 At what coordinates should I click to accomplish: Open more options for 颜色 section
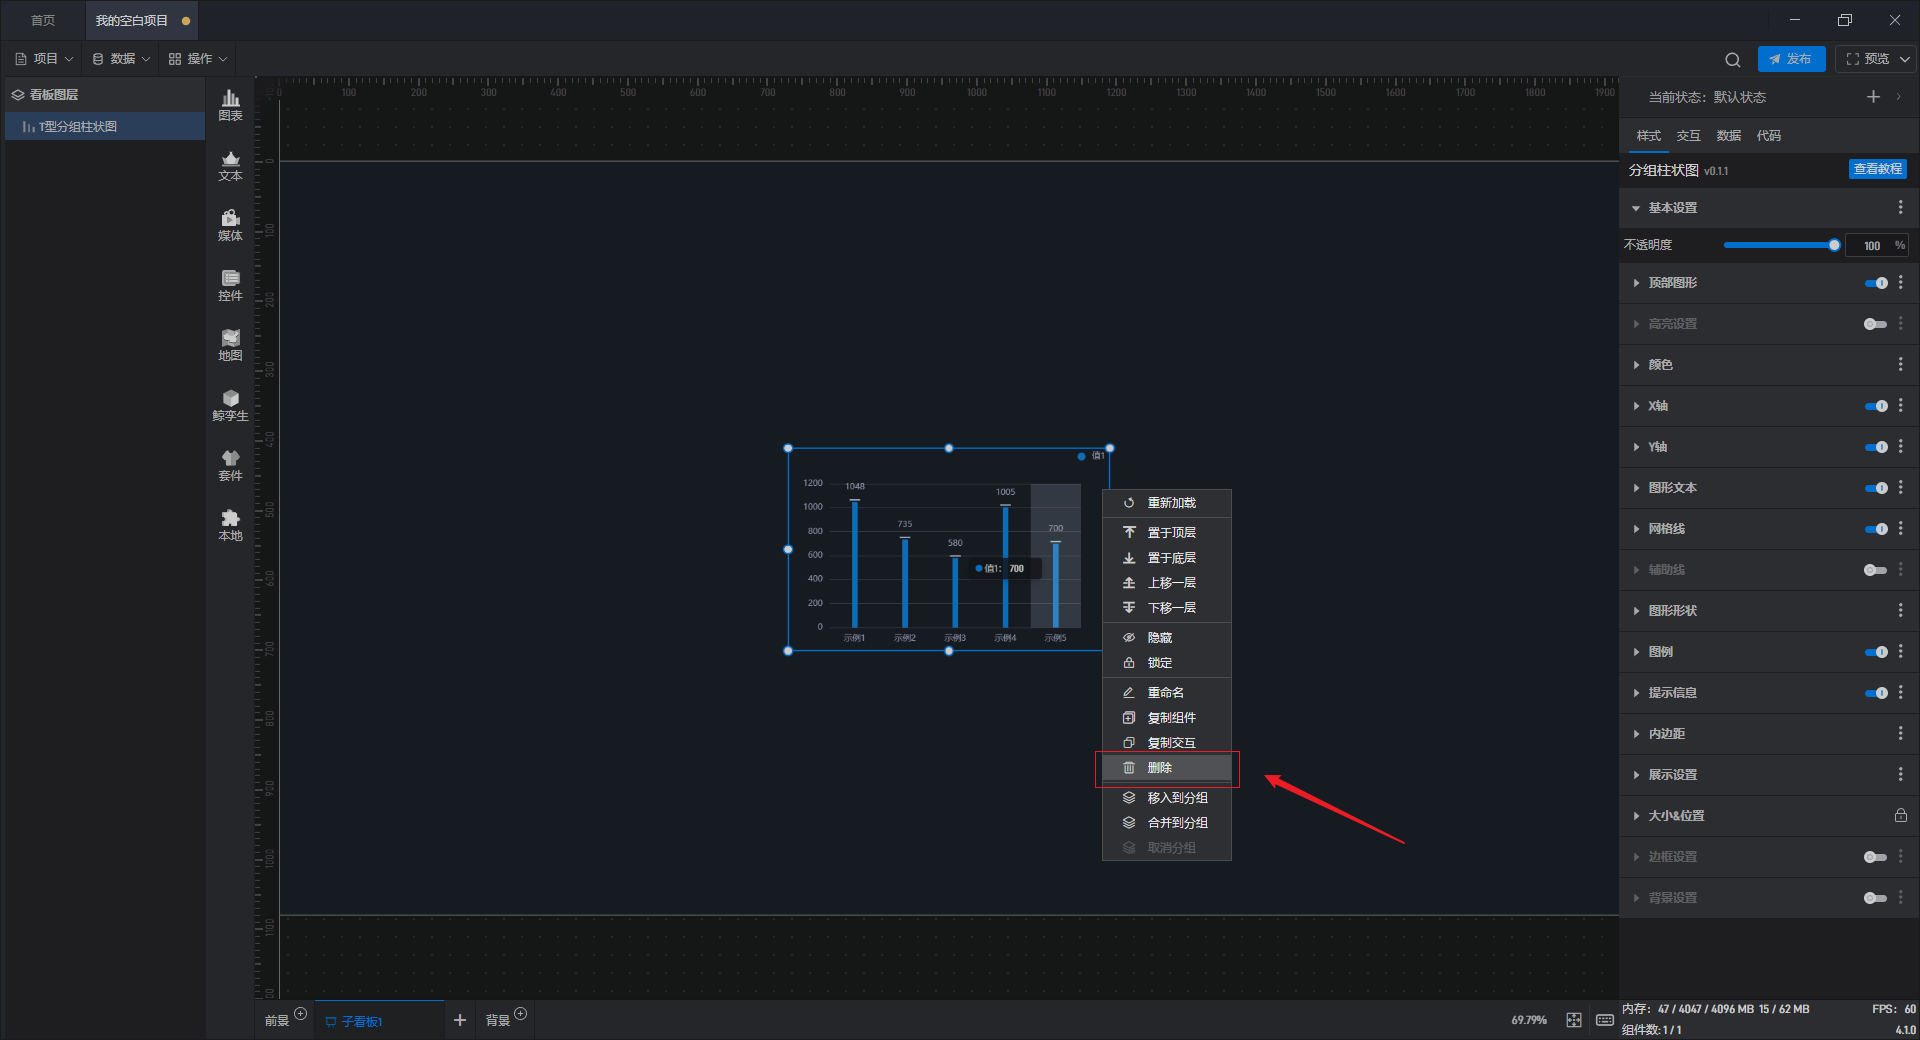(x=1900, y=365)
